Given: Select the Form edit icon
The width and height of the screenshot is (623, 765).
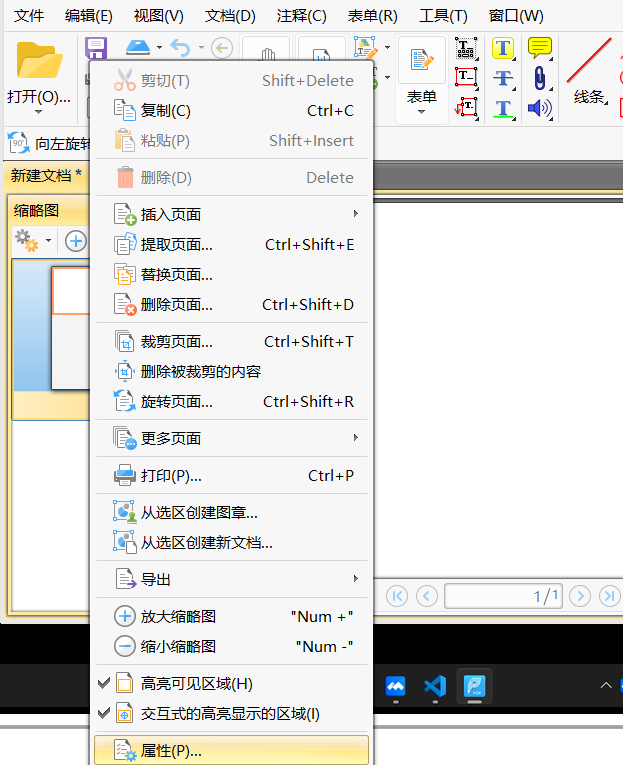Looking at the screenshot, I should pos(422,60).
